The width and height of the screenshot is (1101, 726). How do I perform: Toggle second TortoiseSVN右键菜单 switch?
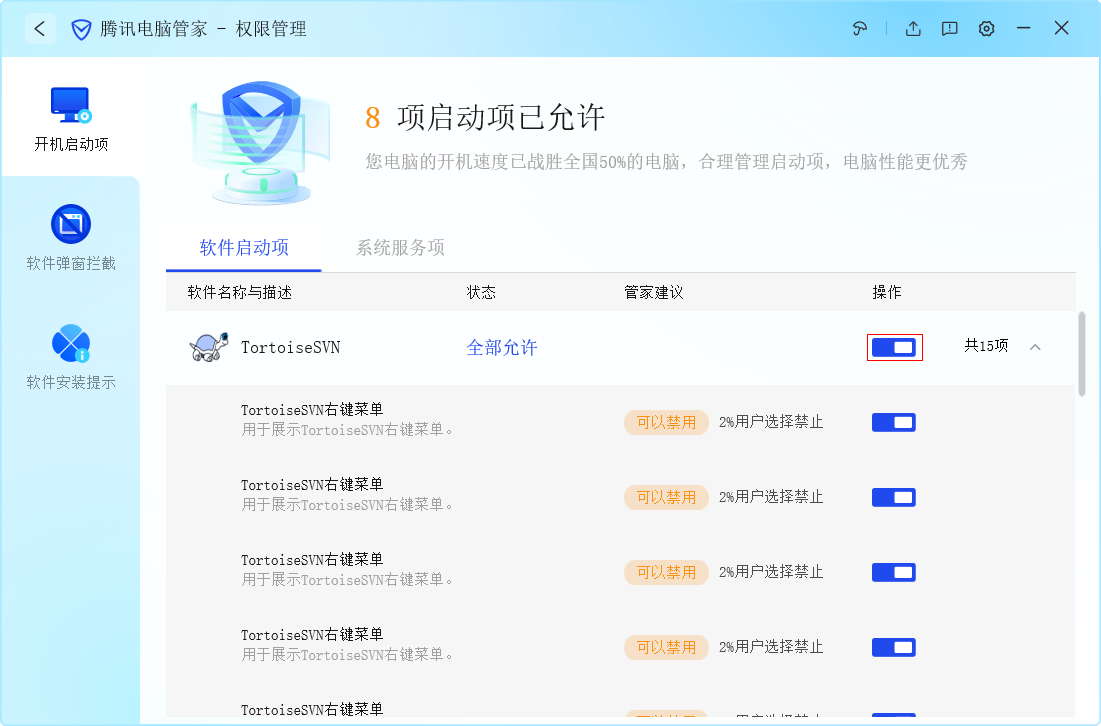[x=894, y=497]
